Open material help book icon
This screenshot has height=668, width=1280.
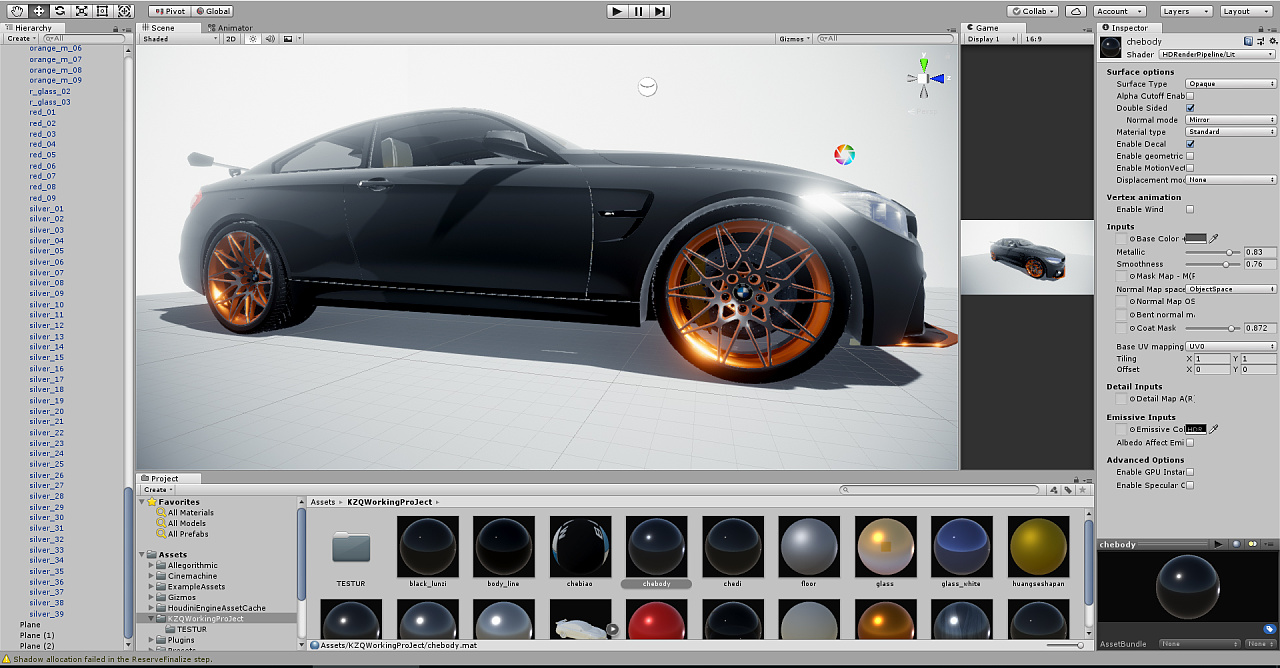tap(1248, 41)
